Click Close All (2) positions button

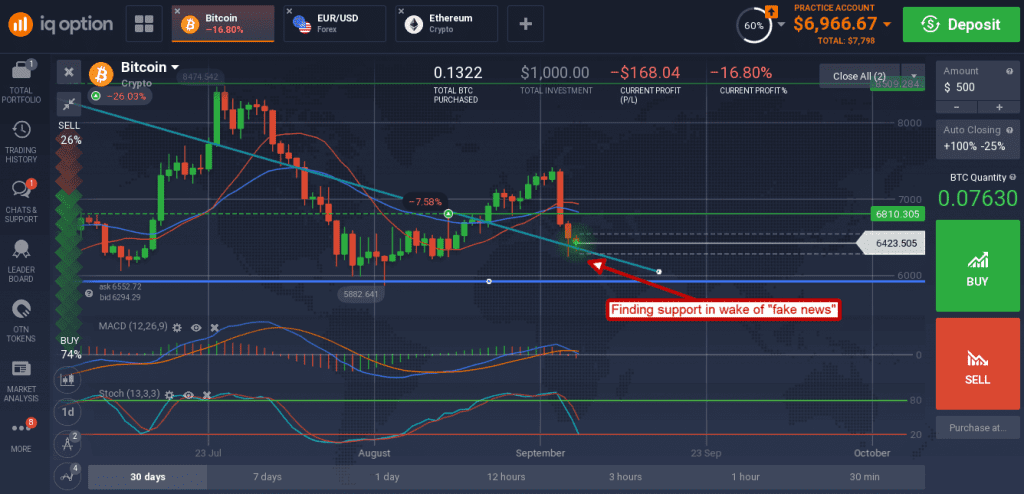[859, 76]
